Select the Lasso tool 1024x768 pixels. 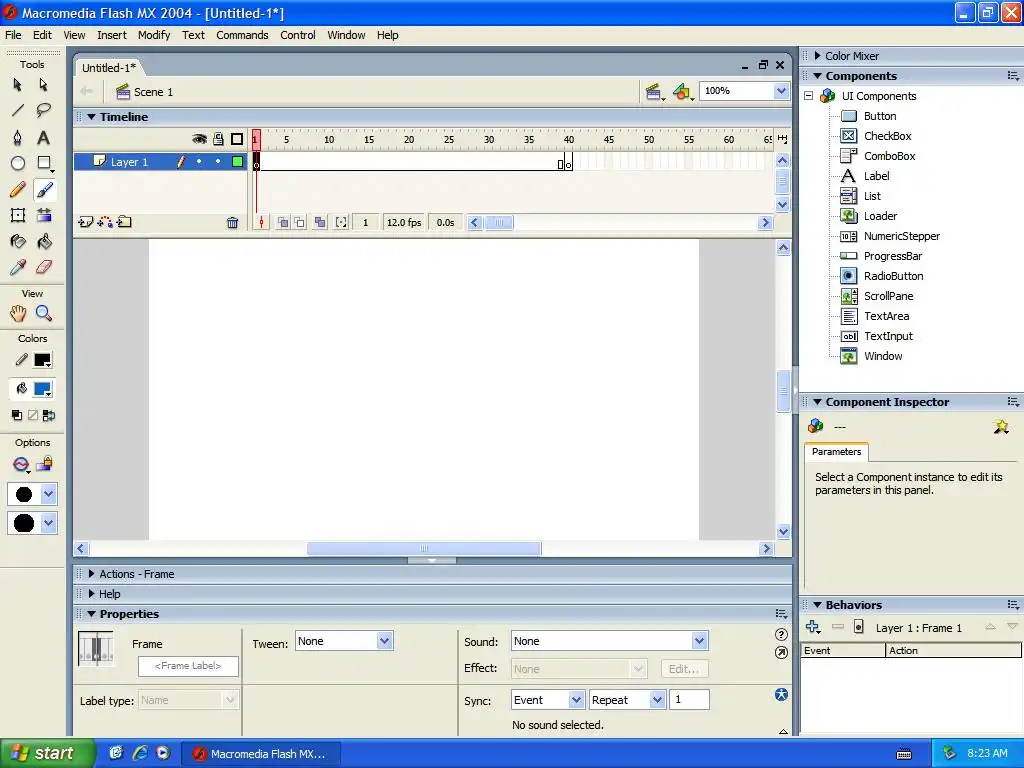click(x=43, y=110)
